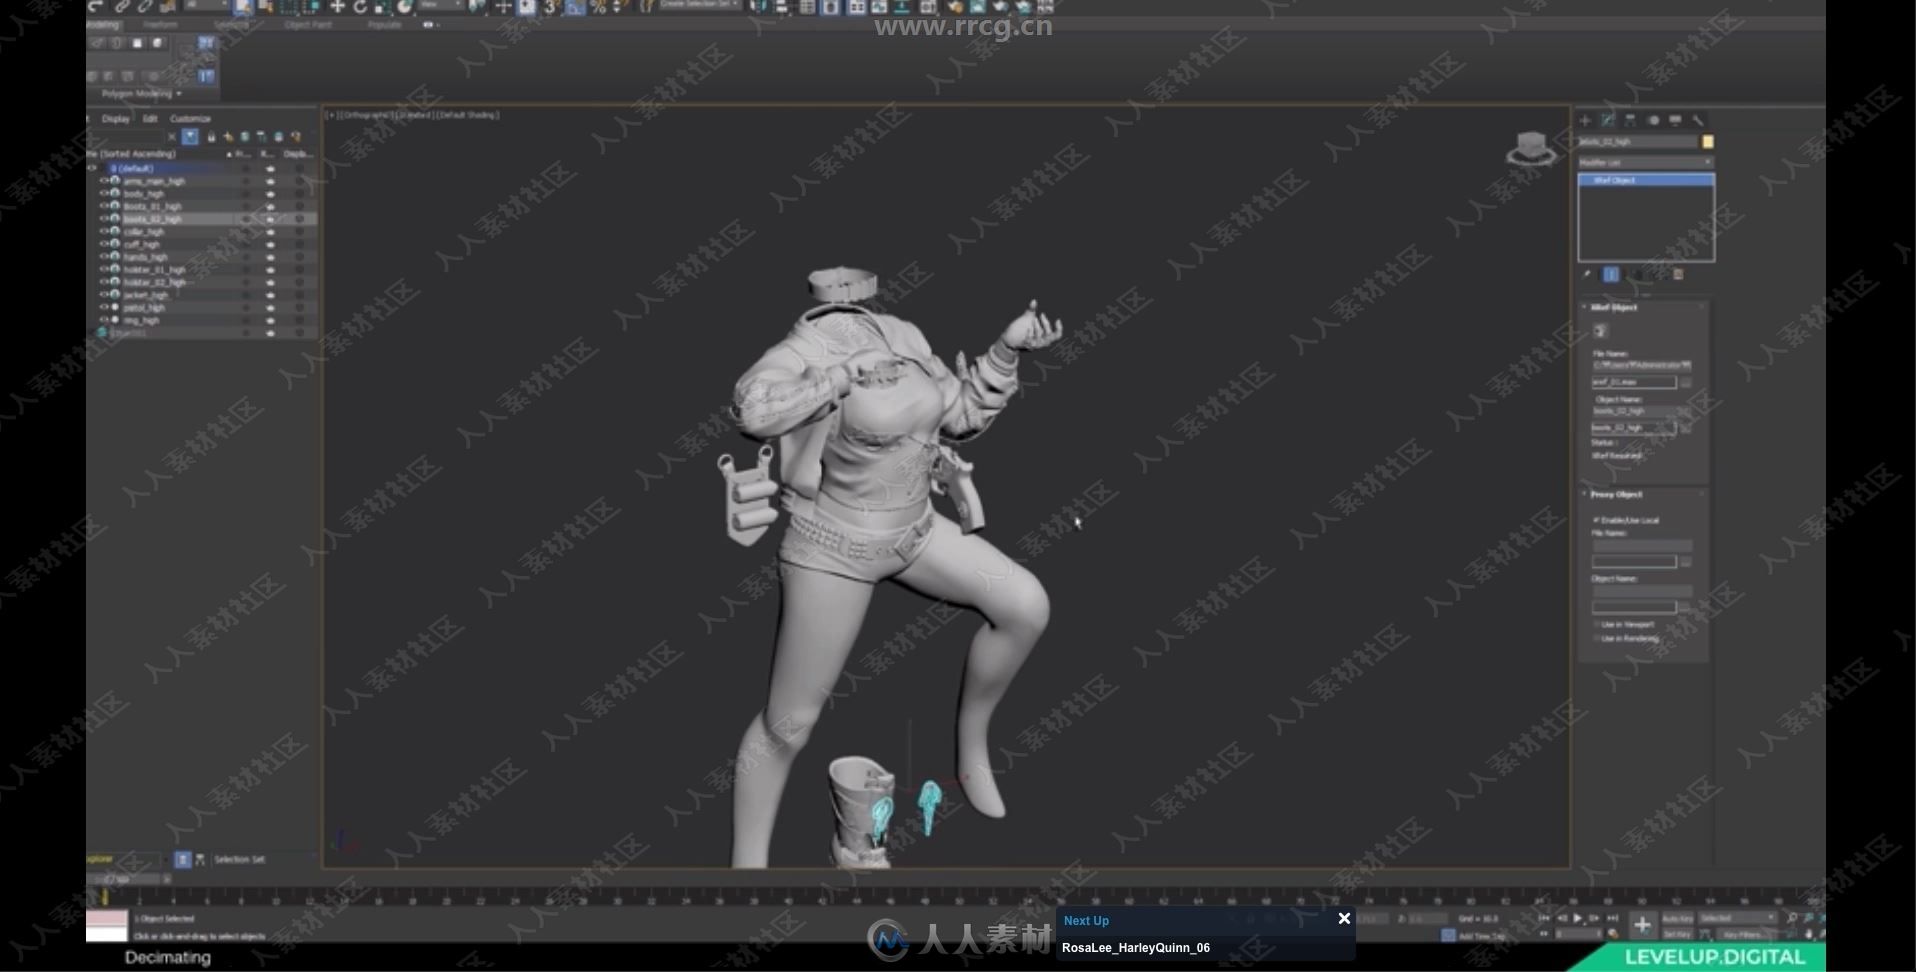Toggle visibility eye of body_high
This screenshot has height=972, width=1916.
pyautogui.click(x=103, y=193)
